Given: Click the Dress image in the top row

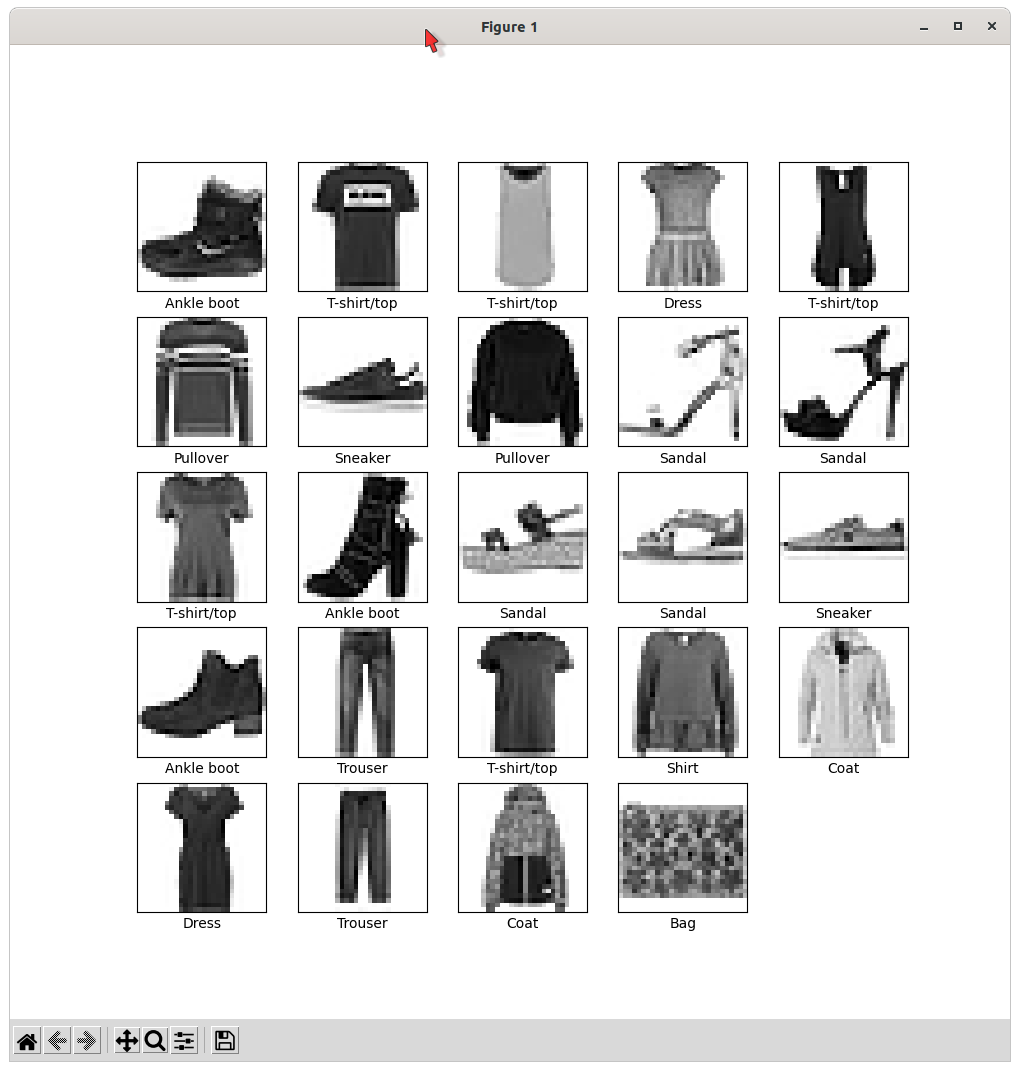Looking at the screenshot, I should pos(683,226).
